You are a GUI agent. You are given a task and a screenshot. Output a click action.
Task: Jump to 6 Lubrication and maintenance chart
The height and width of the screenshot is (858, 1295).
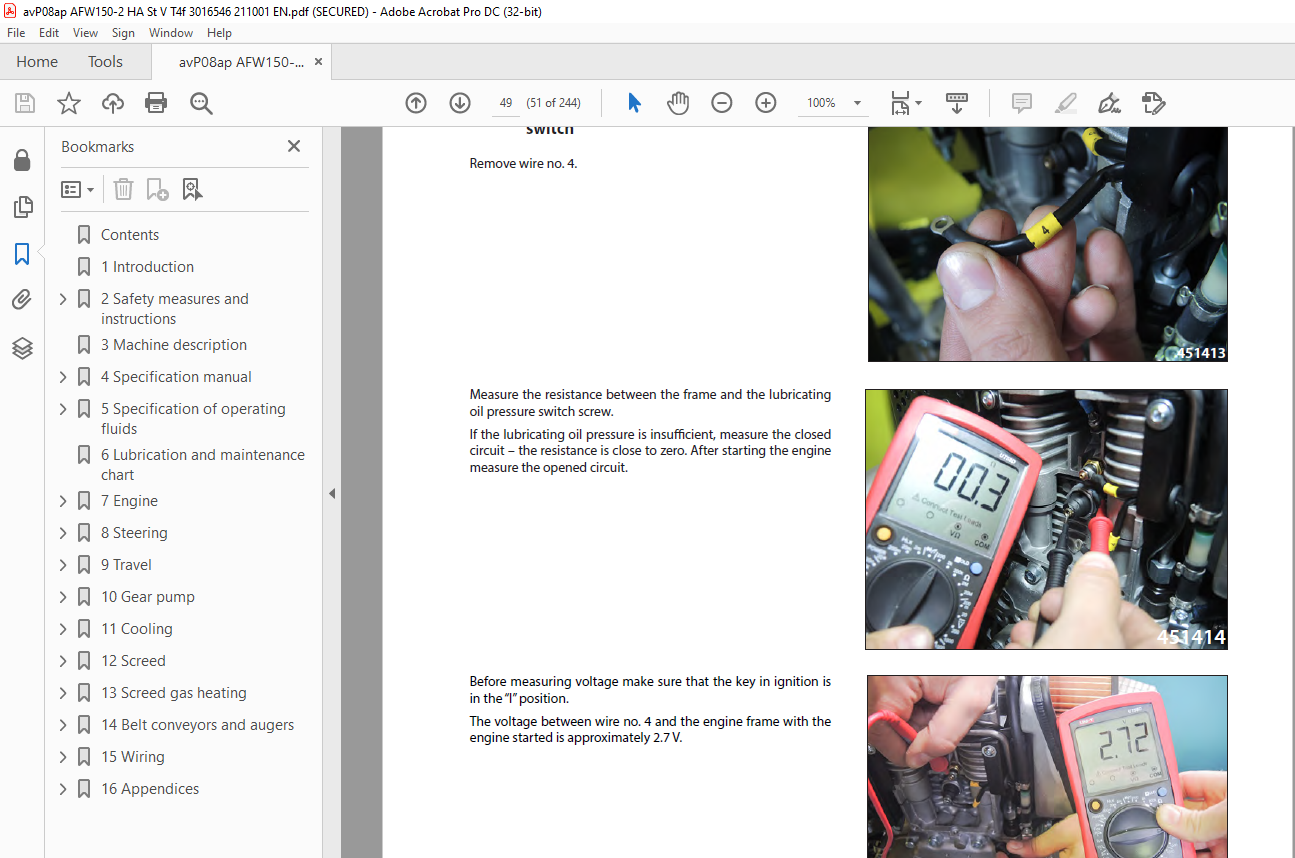[203, 465]
